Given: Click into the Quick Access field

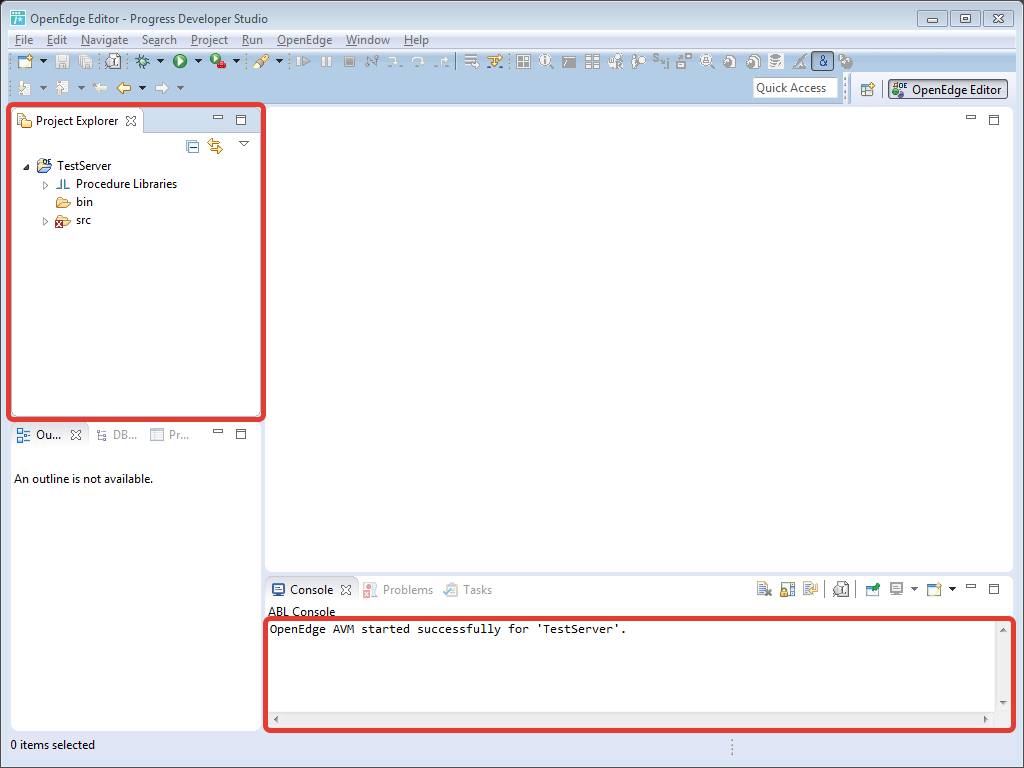Looking at the screenshot, I should [x=795, y=88].
